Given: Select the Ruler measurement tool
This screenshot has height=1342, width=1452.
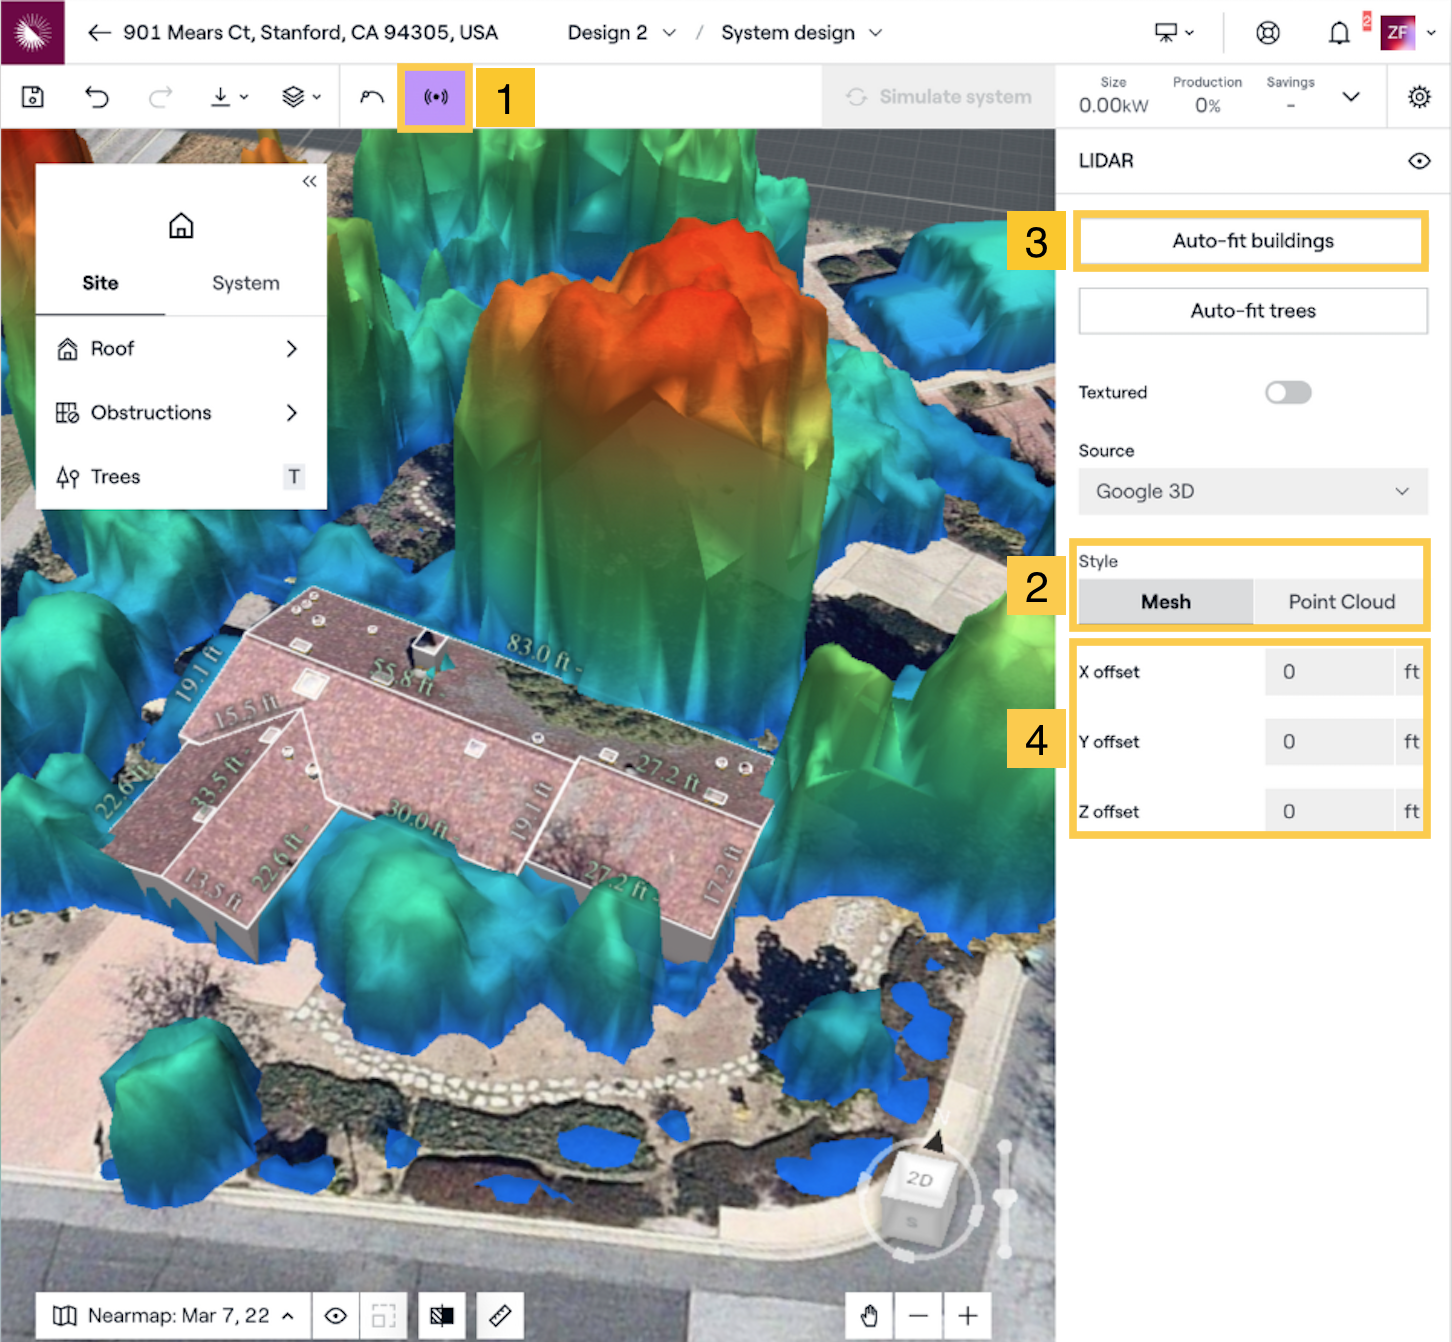Looking at the screenshot, I should click(500, 1316).
